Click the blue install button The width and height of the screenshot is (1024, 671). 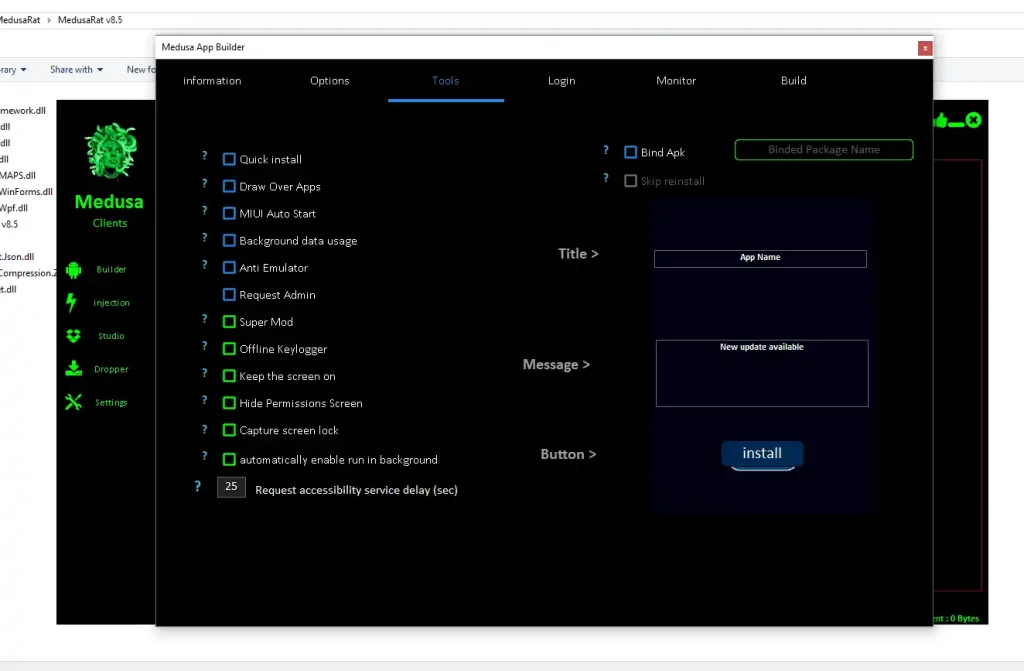762,454
